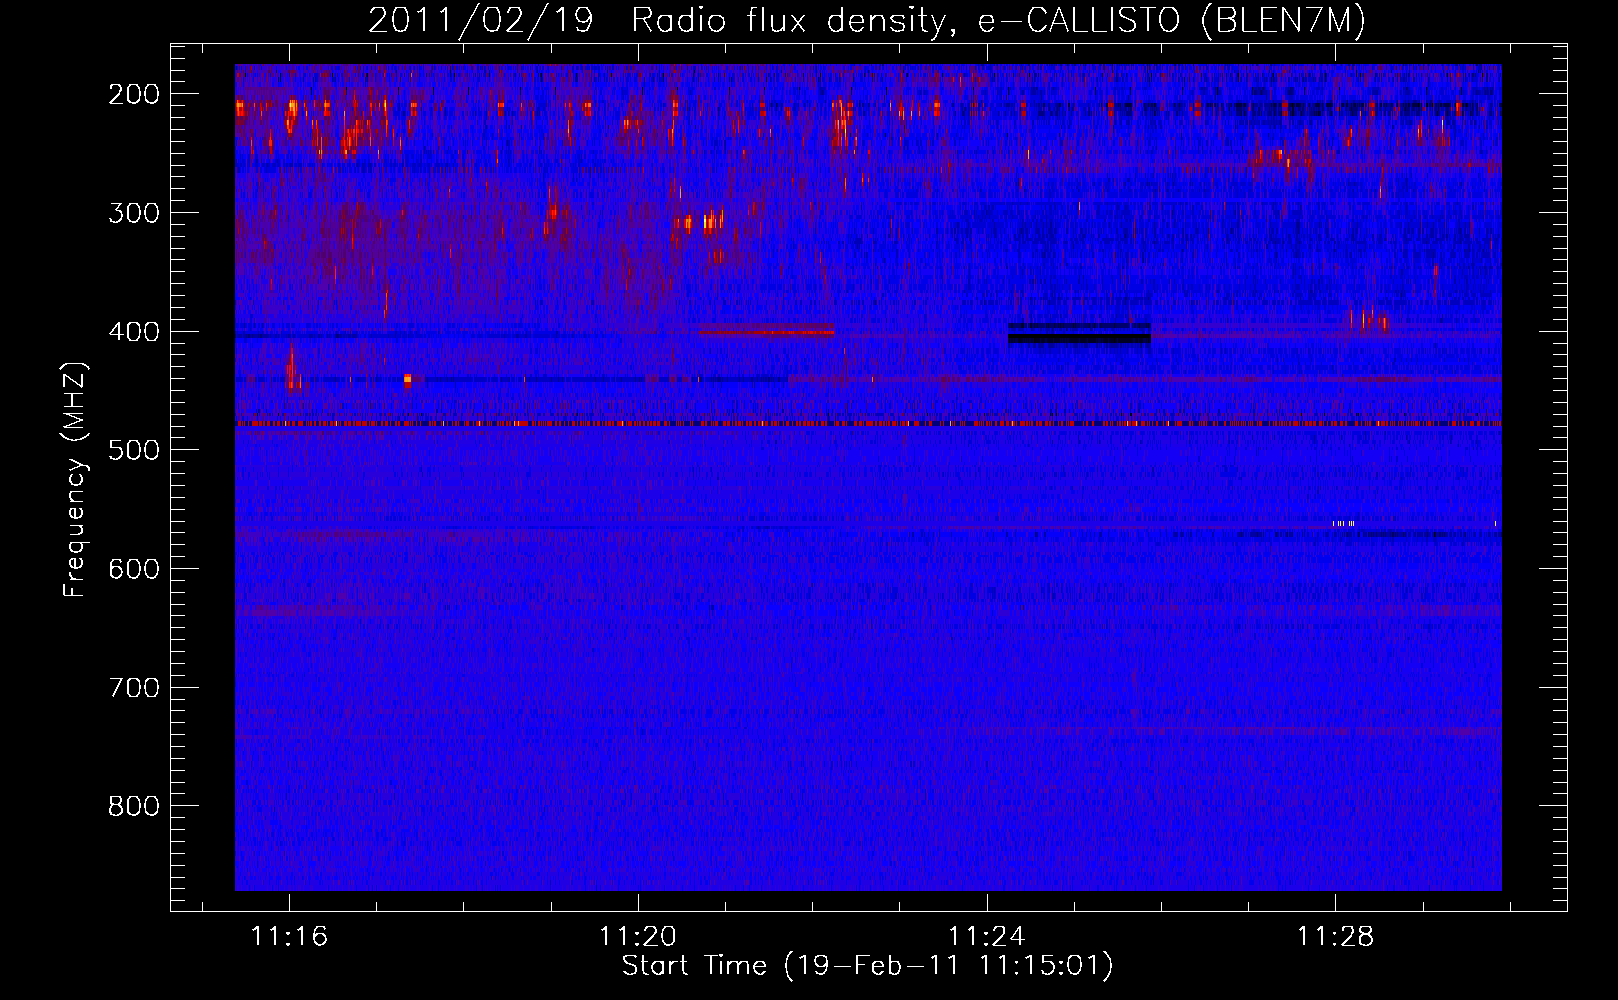This screenshot has height=1000, width=1618.
Task: Click the 'Start Time (19-Feb-11 11:15:01)' label
Action: click(867, 966)
